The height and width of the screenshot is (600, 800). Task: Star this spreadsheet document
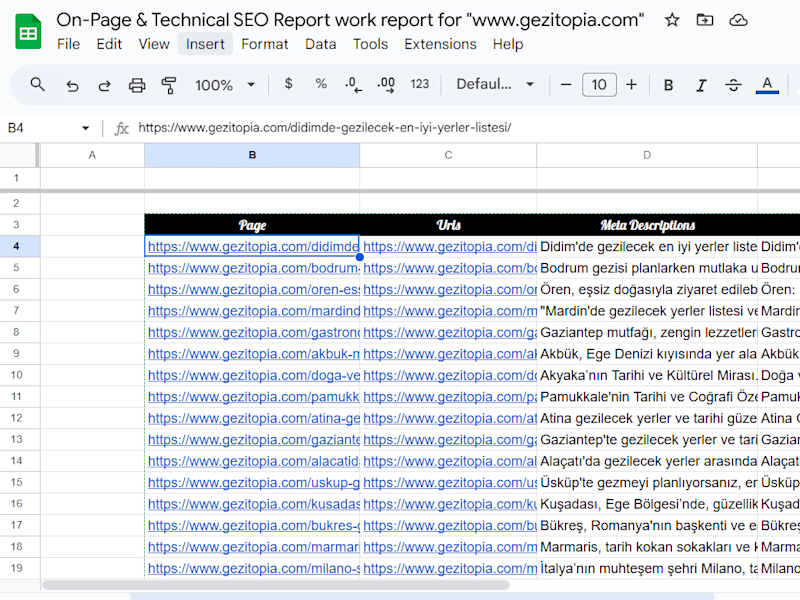(672, 20)
